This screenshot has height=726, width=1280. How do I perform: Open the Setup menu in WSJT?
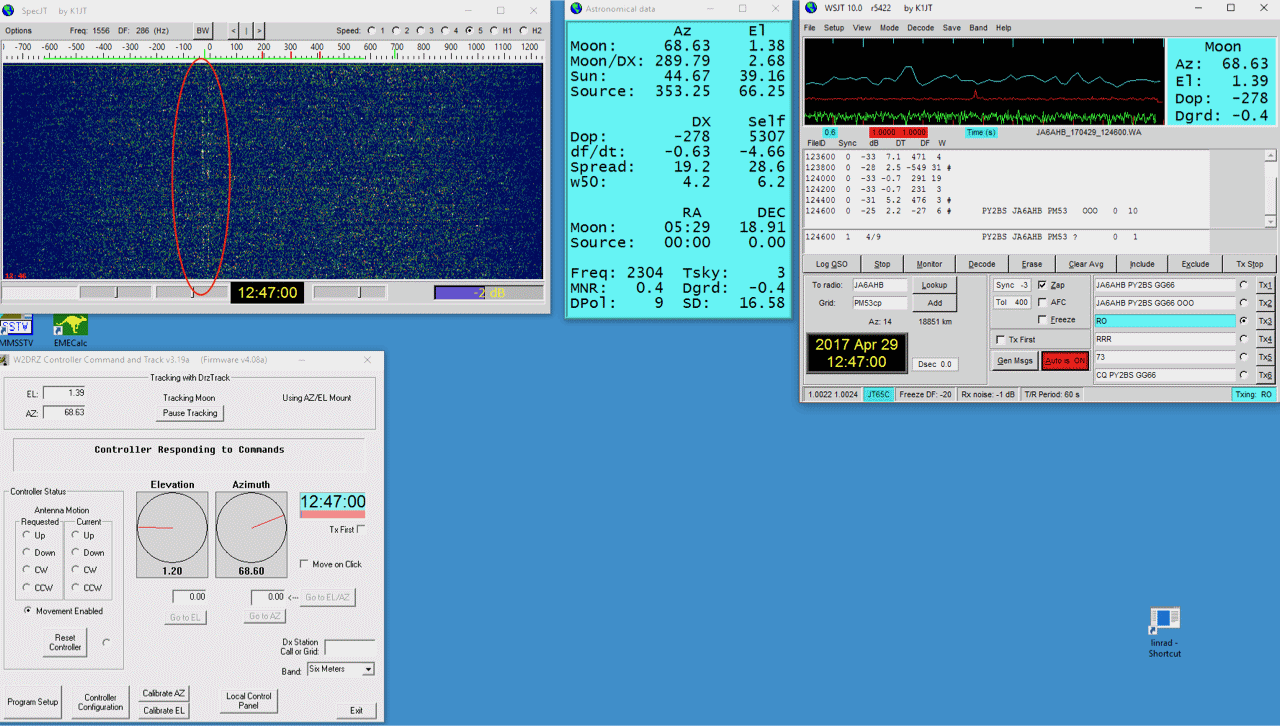833,28
